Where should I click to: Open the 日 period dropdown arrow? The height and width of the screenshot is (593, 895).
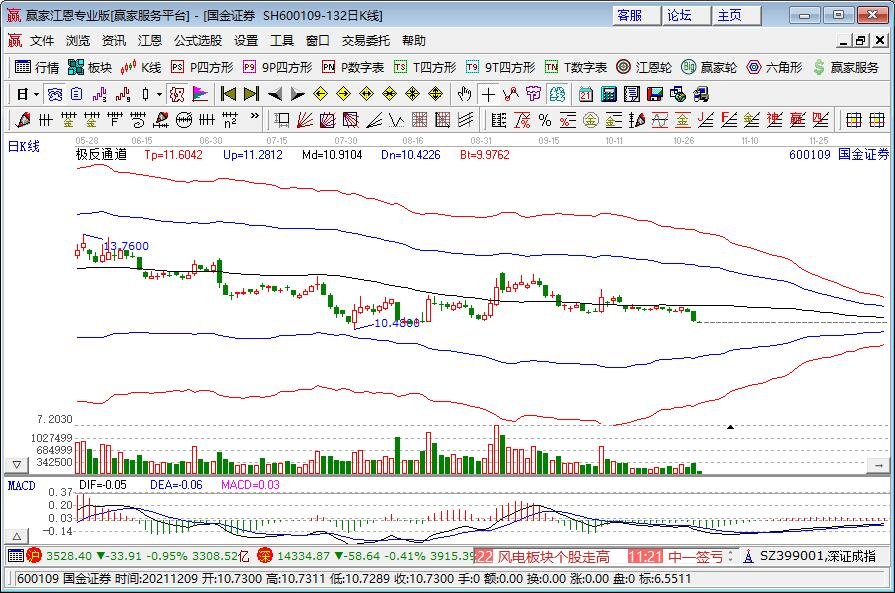(37, 94)
